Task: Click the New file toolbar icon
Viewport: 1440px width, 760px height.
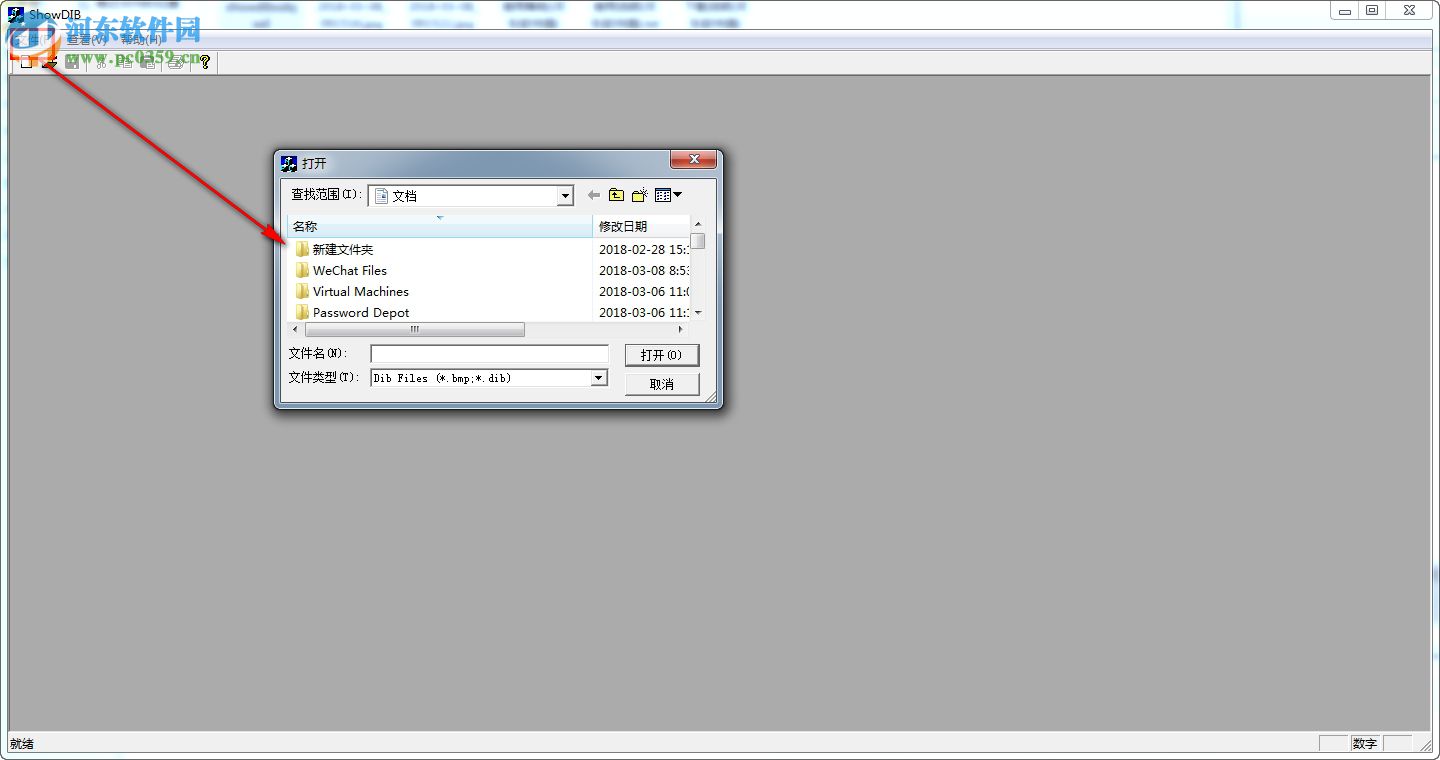Action: pos(27,62)
